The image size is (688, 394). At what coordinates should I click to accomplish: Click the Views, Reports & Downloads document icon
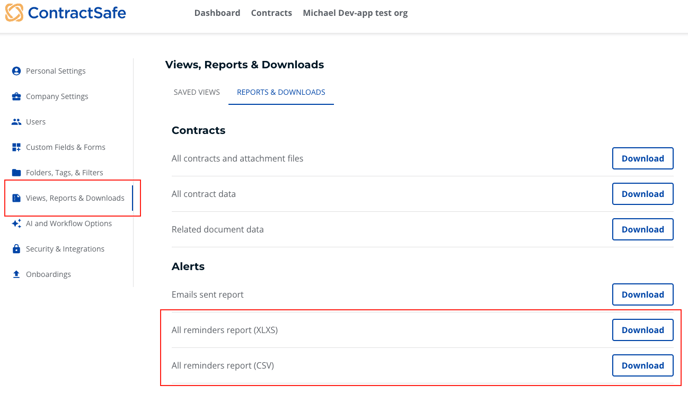pyautogui.click(x=16, y=198)
